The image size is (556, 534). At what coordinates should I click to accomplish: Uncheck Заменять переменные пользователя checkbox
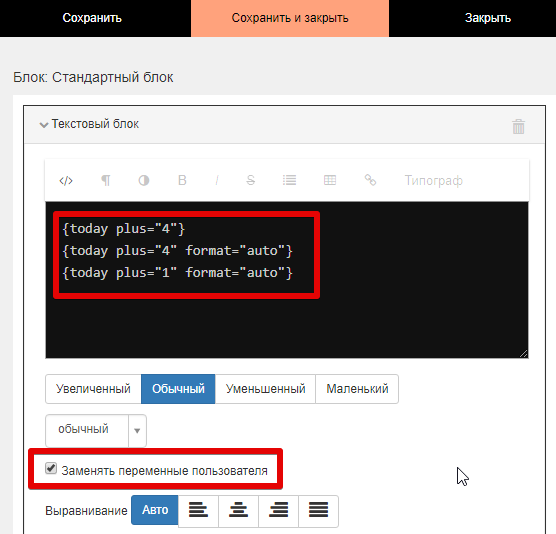(x=51, y=468)
